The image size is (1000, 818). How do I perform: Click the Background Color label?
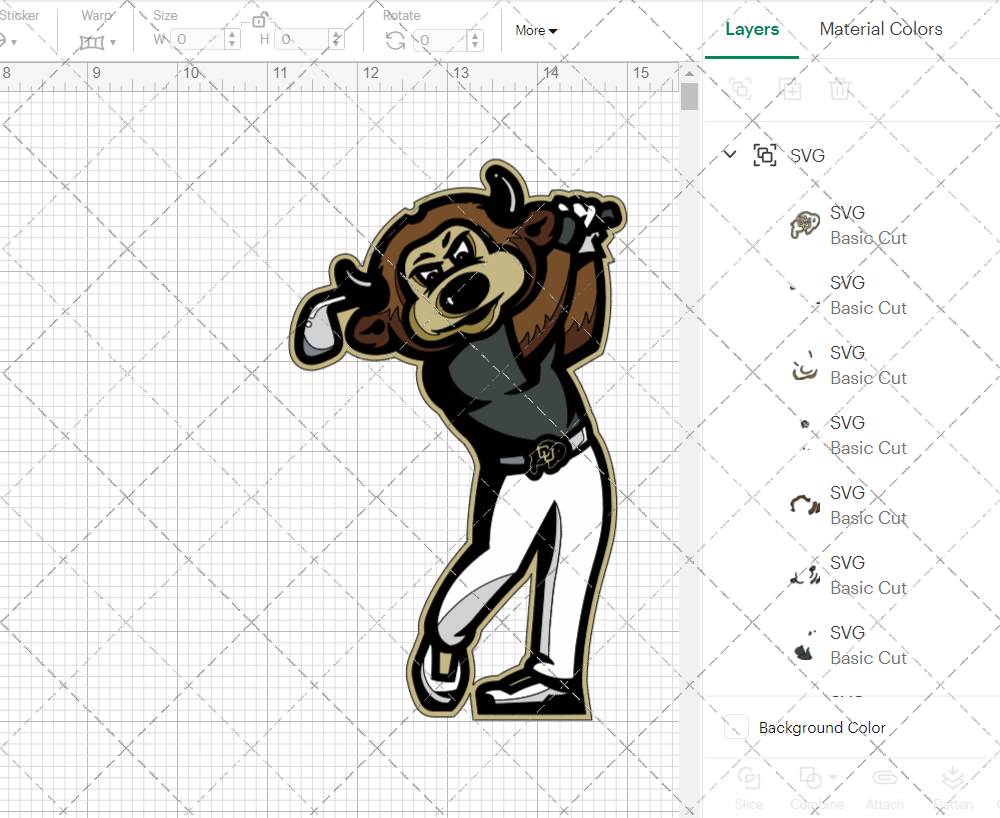[822, 727]
